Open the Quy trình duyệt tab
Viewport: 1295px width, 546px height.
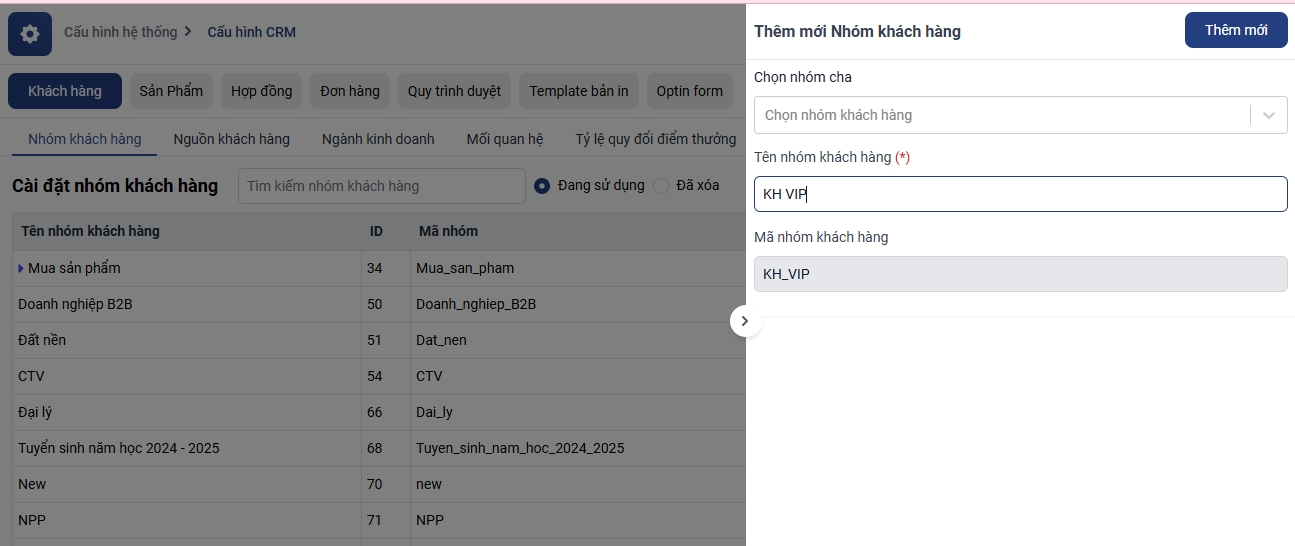pyautogui.click(x=454, y=91)
